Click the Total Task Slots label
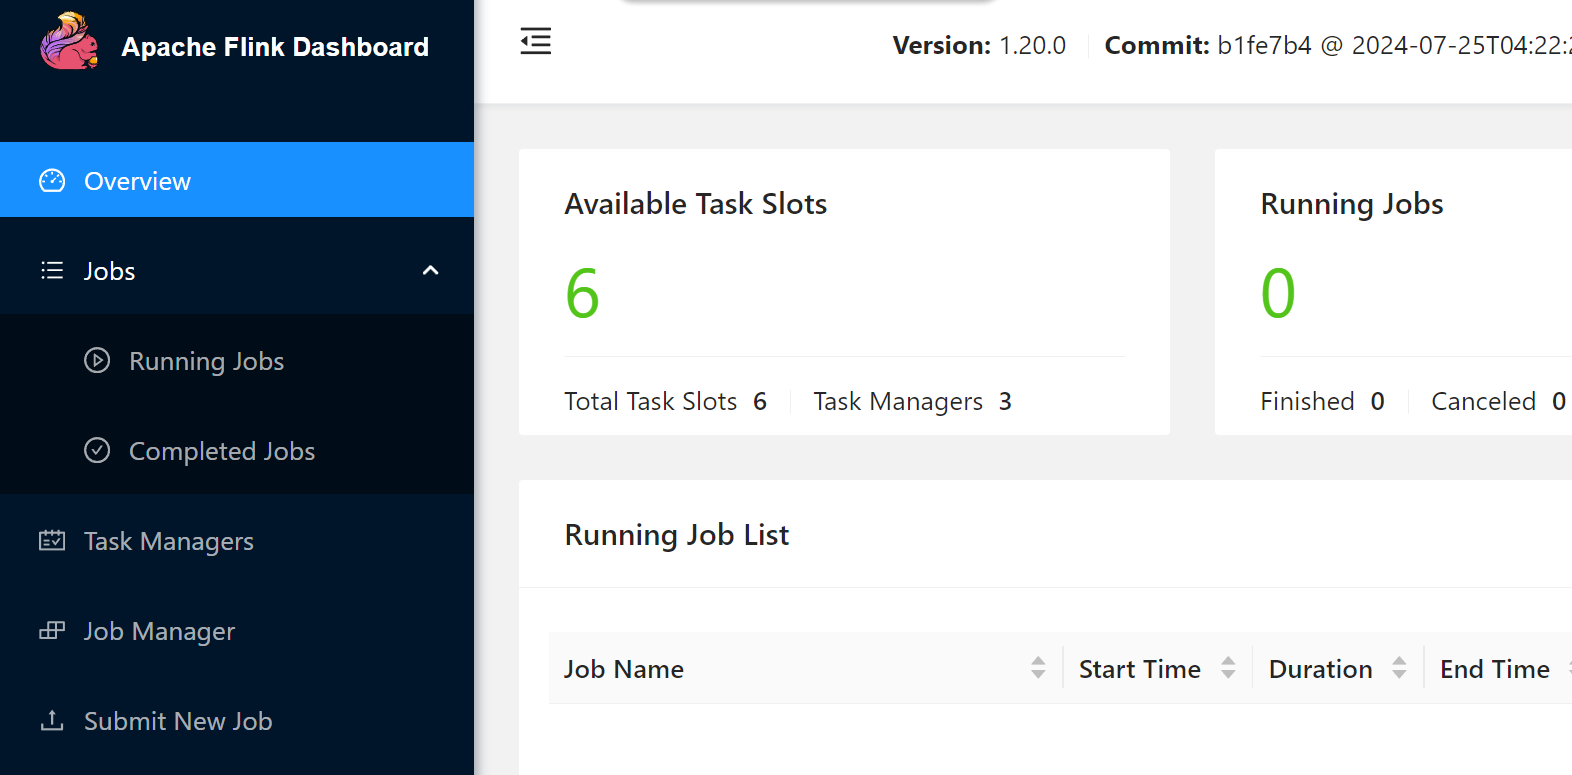Screen dimensions: 1572x775 (x=651, y=401)
